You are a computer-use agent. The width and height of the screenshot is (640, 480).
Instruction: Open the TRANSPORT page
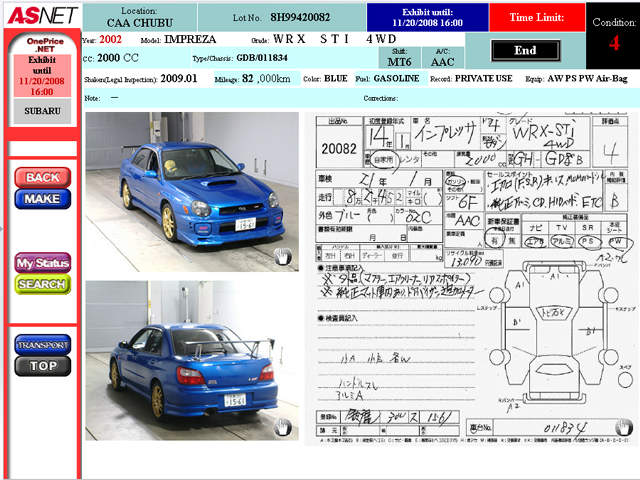tap(43, 345)
